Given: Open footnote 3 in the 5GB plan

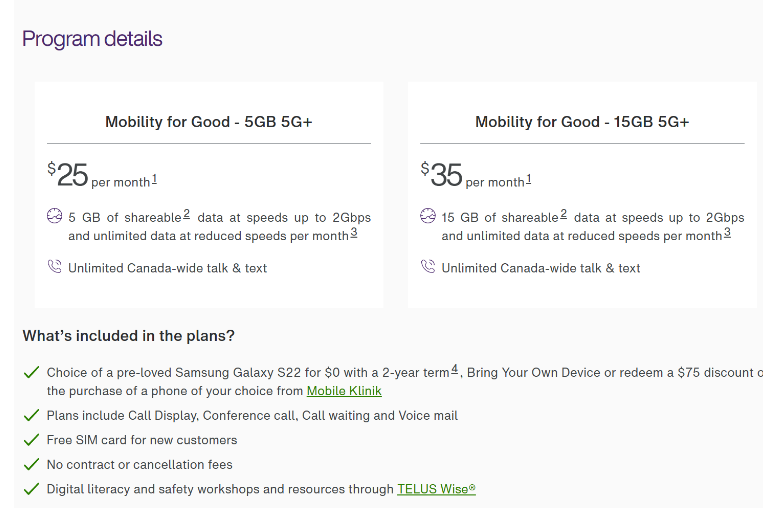Looking at the screenshot, I should pos(354,233).
